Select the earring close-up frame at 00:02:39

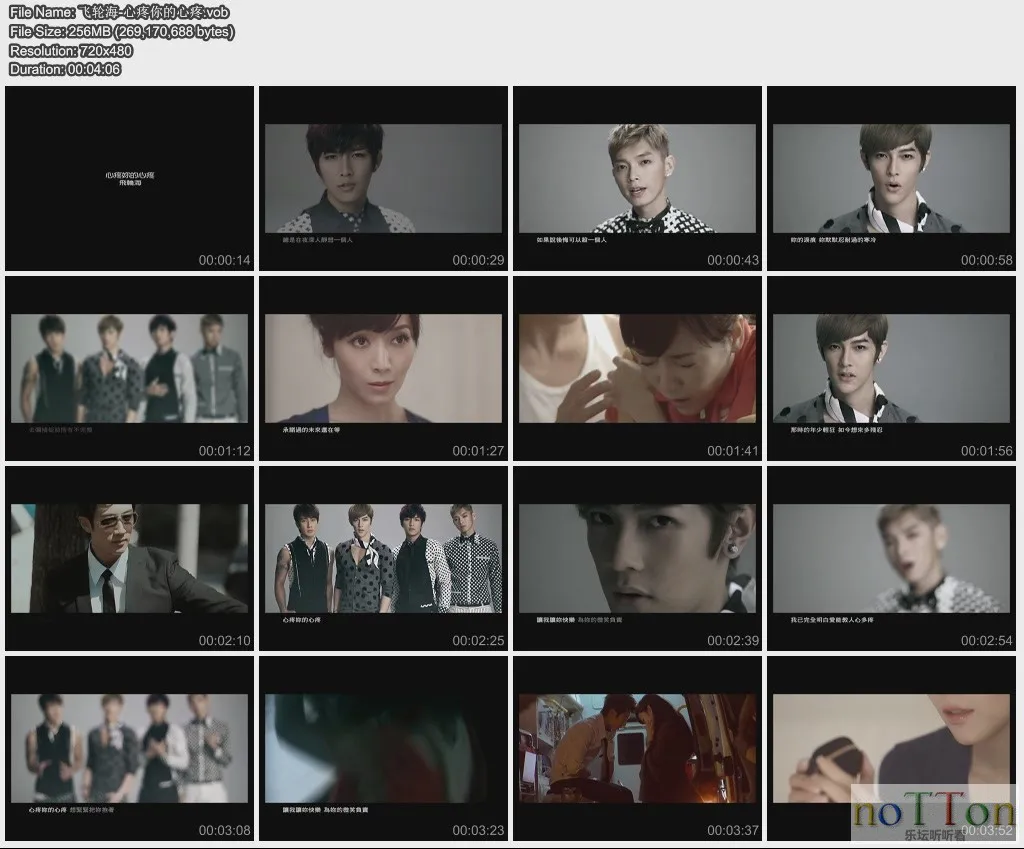point(637,558)
